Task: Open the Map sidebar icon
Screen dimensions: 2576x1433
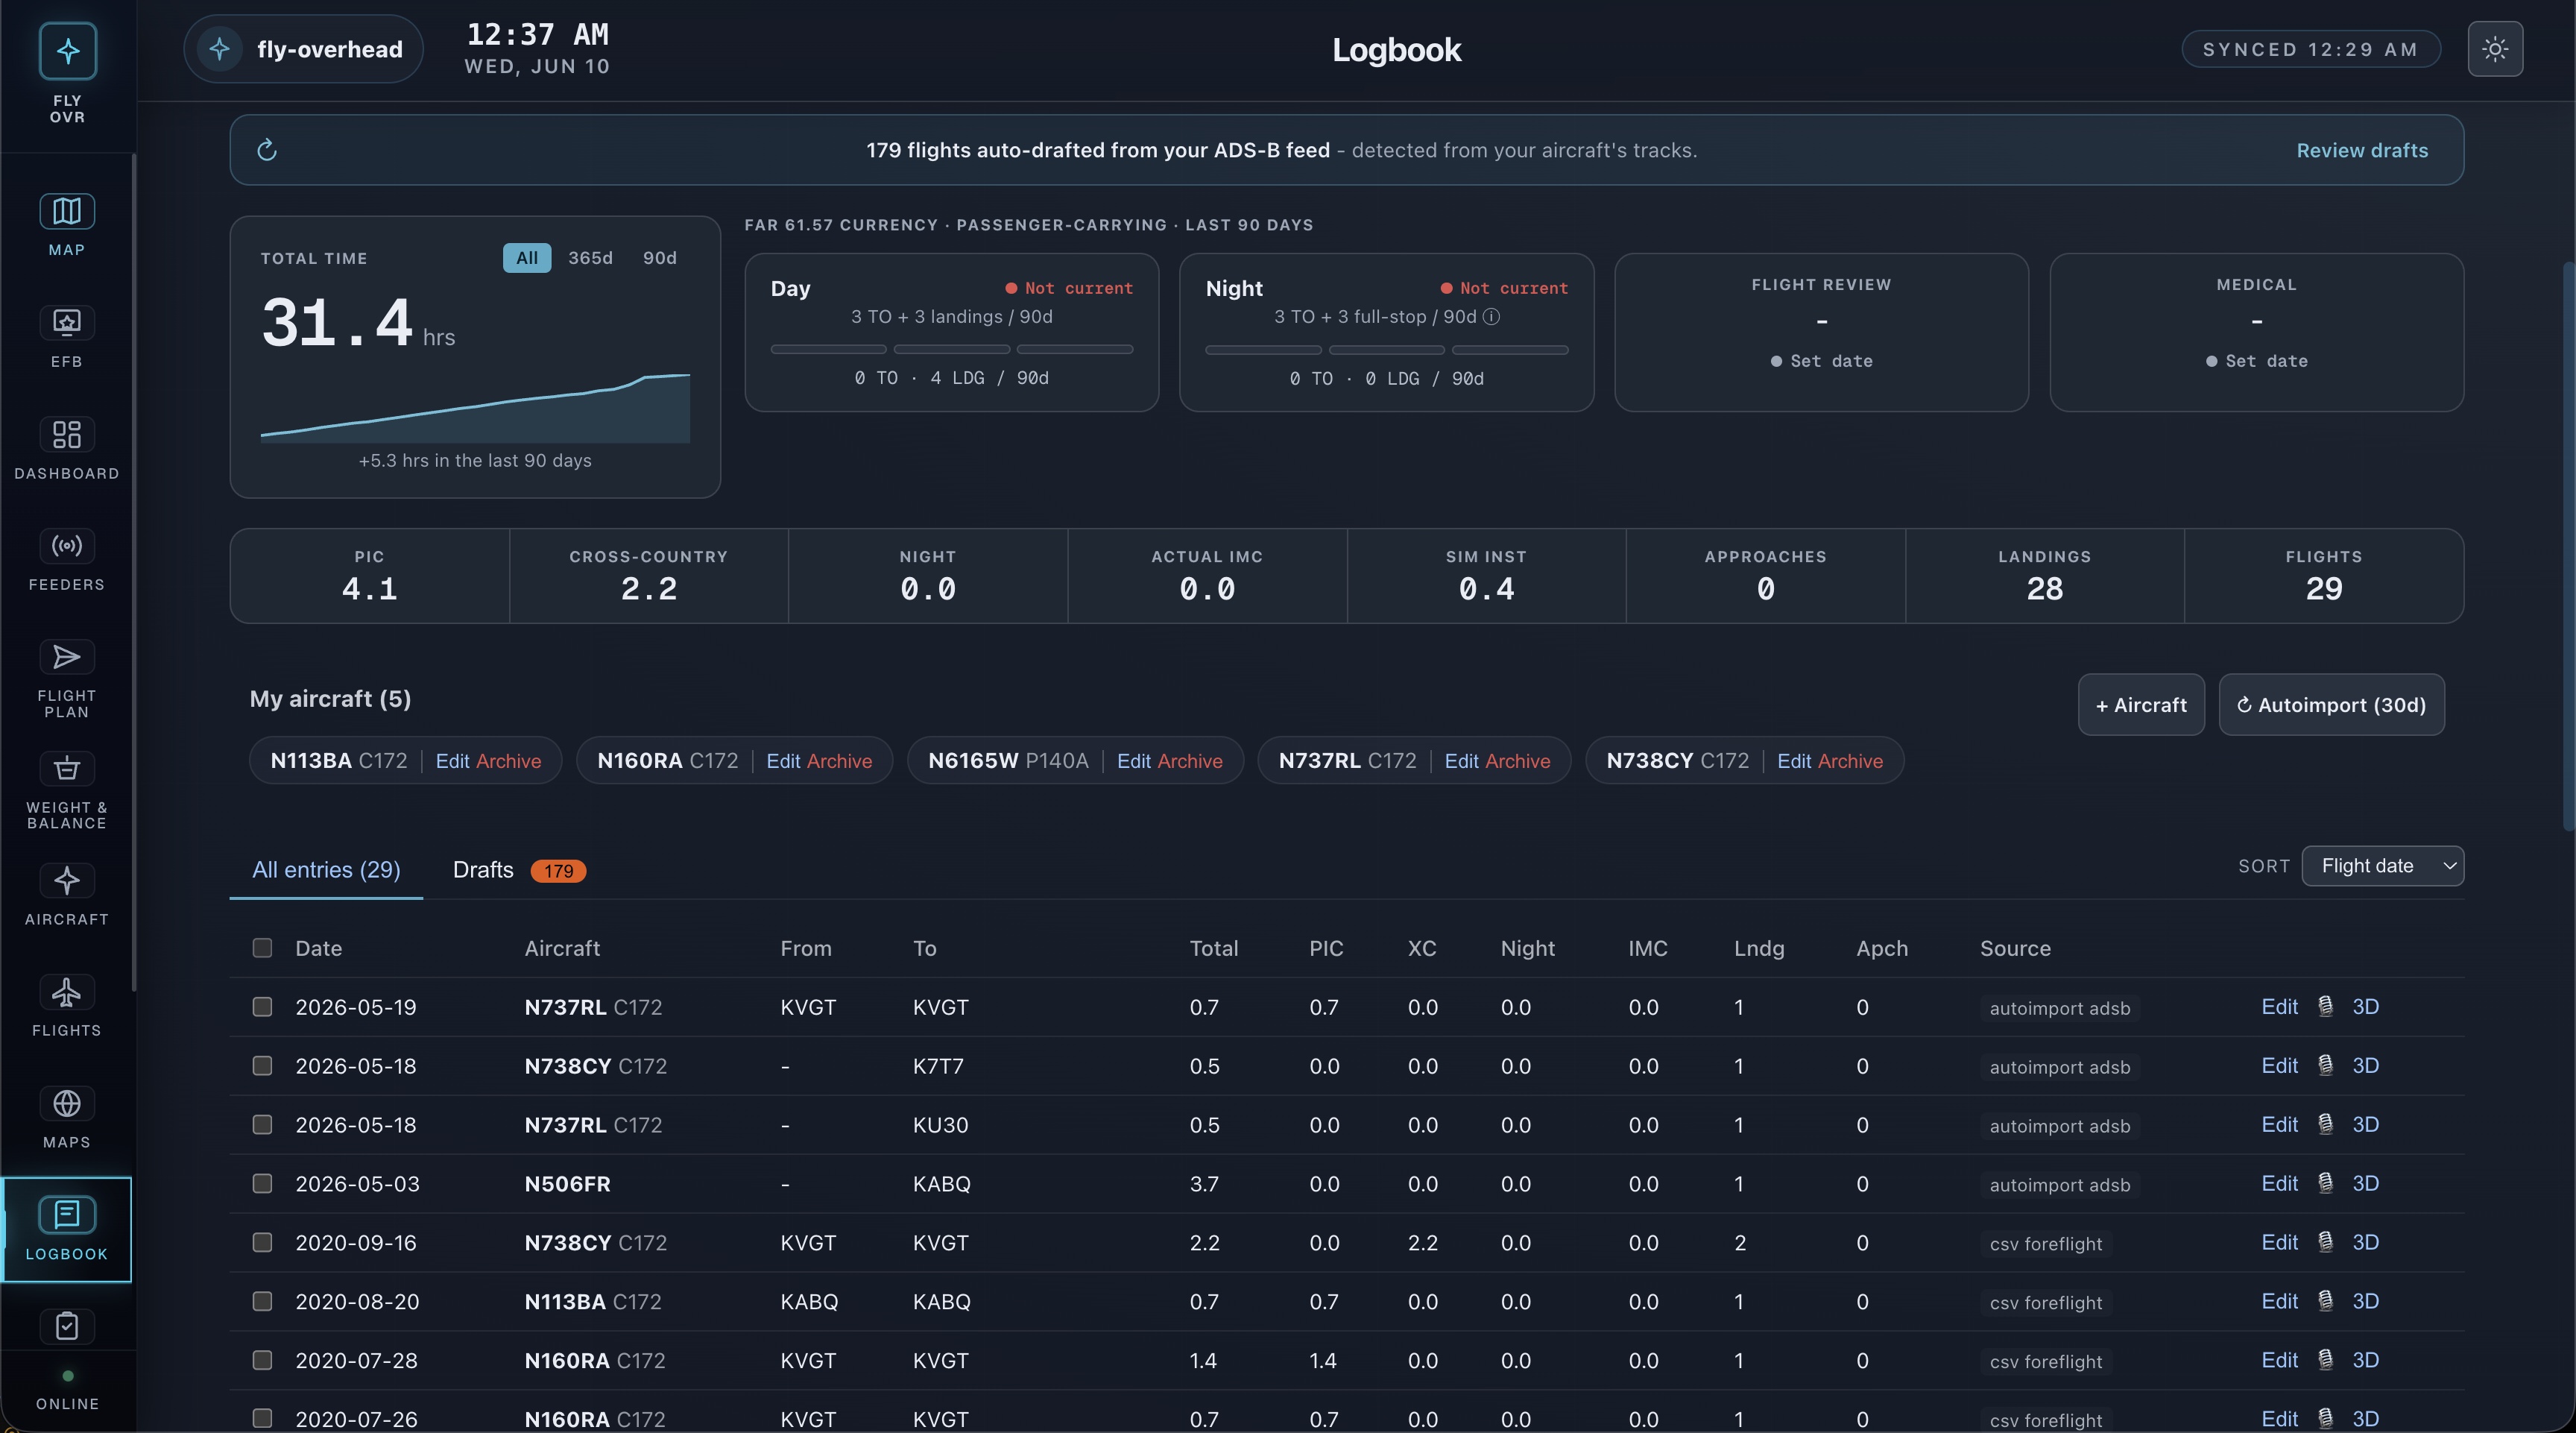Action: tap(67, 211)
